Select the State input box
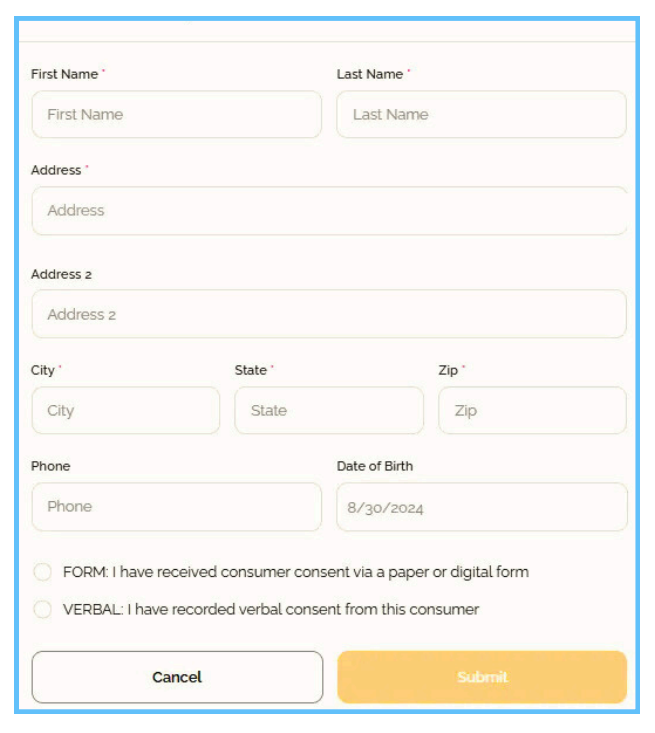The width and height of the screenshot is (655, 733). pyautogui.click(x=329, y=410)
